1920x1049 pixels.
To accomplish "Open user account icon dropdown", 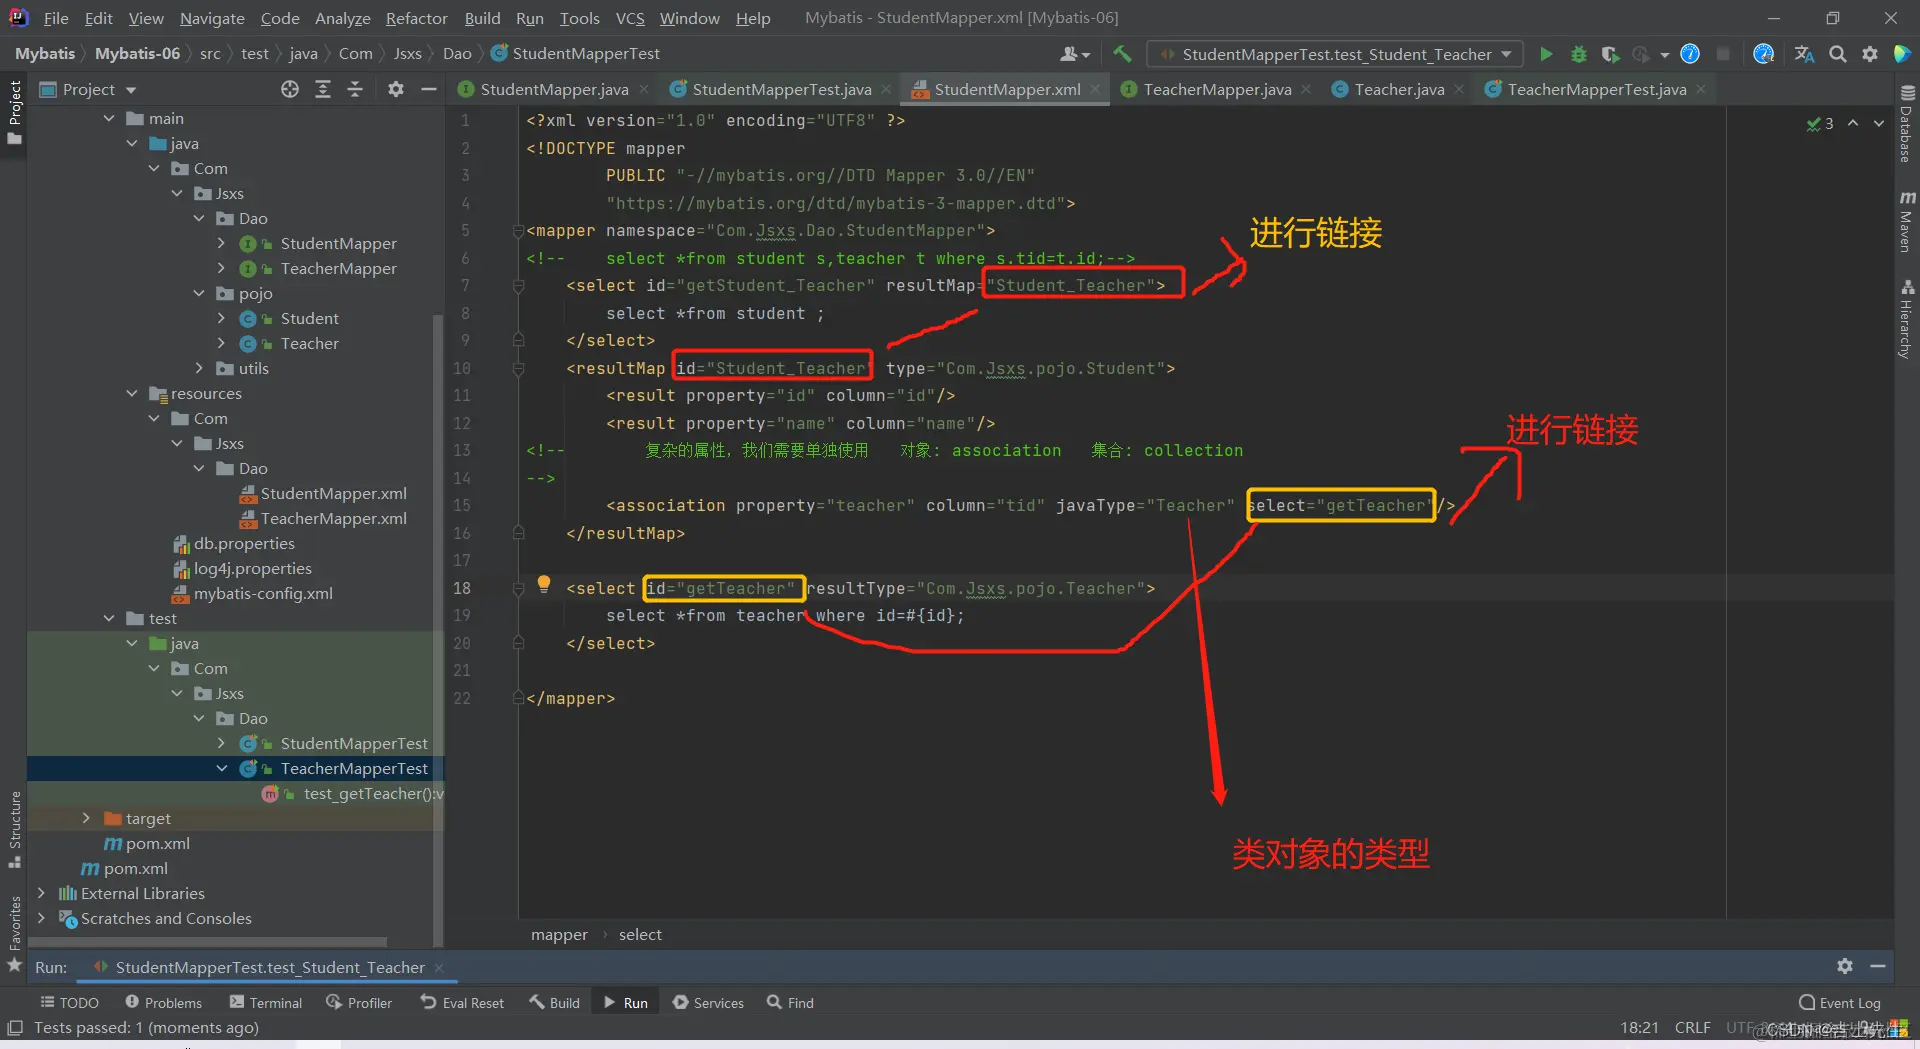I will point(1075,54).
